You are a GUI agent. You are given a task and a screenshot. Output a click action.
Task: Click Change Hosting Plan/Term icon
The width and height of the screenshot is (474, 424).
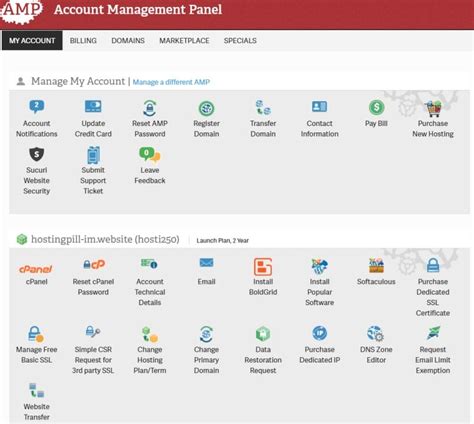pos(150,334)
